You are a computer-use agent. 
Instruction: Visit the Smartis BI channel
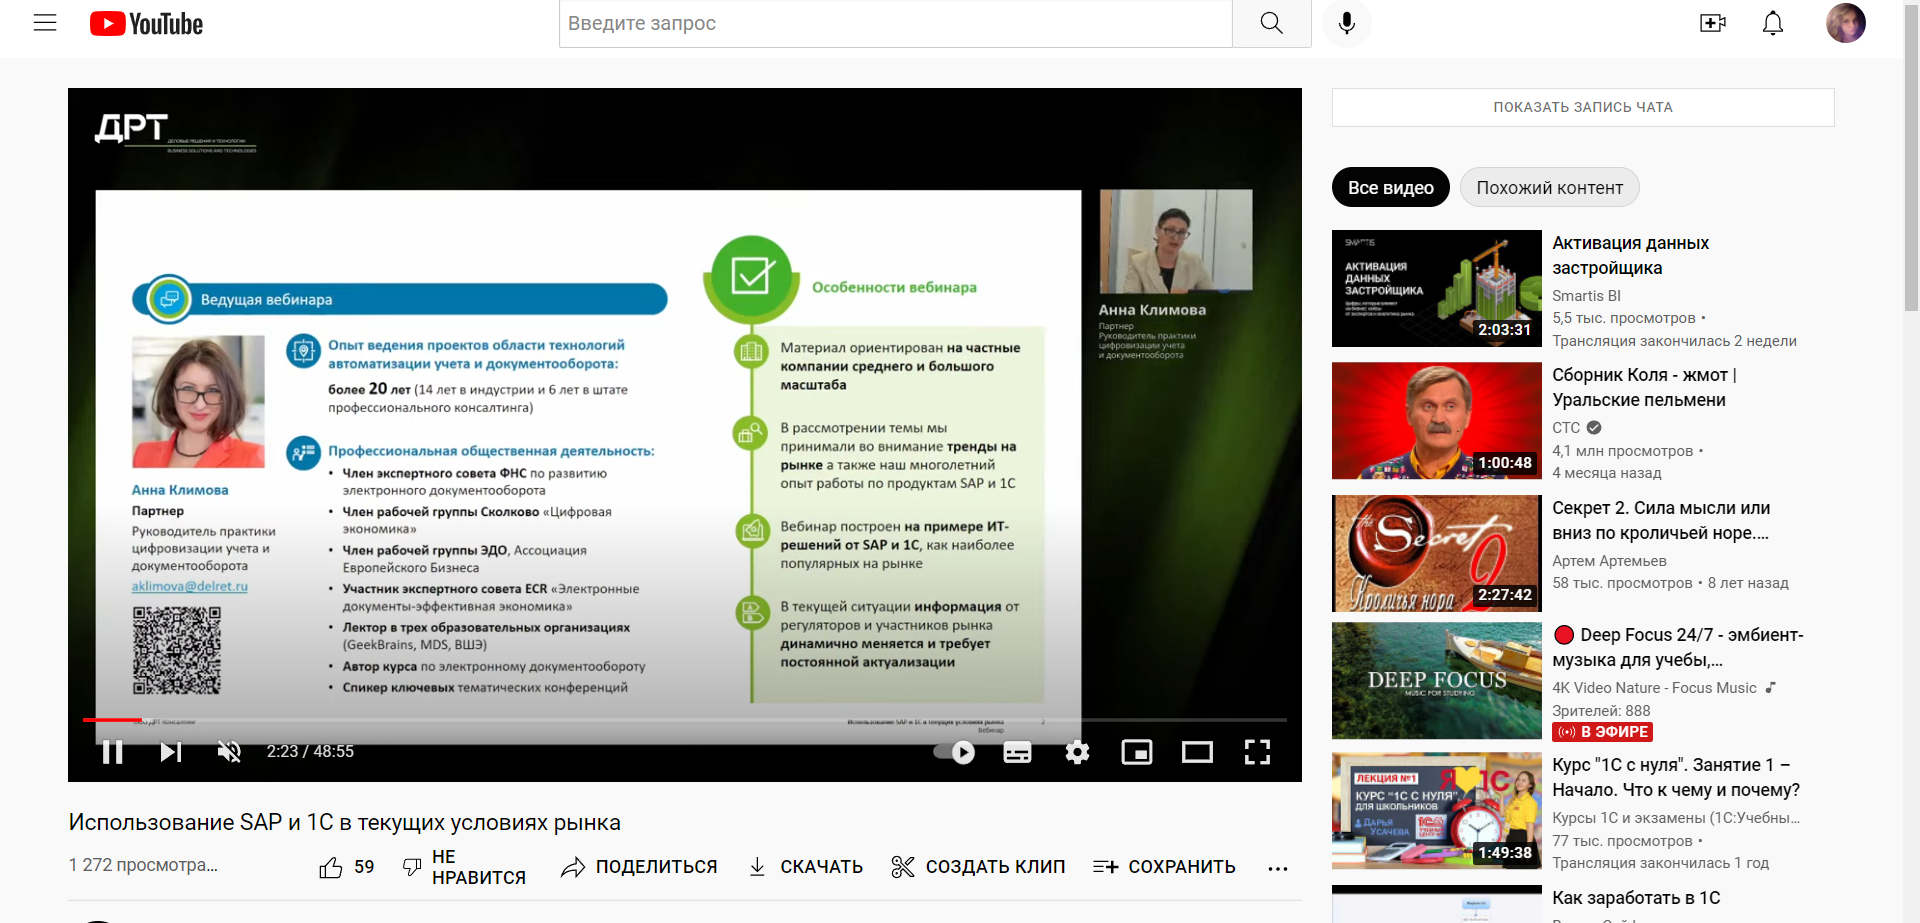click(1586, 296)
